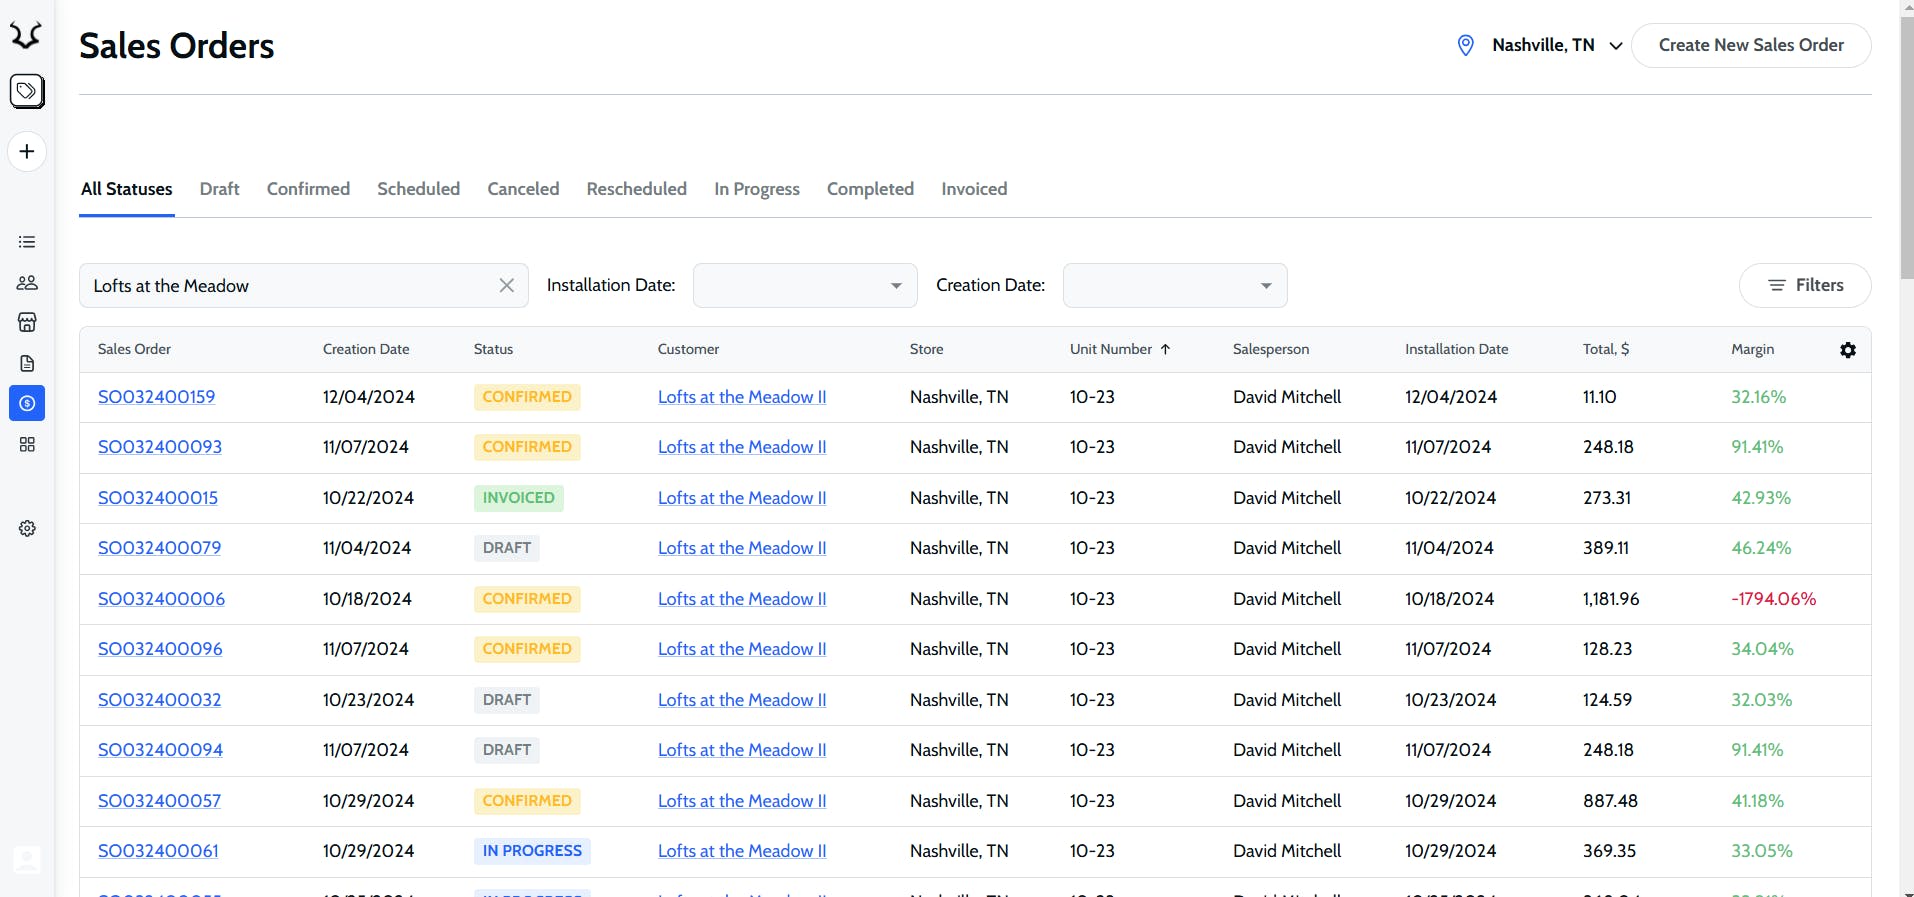Image resolution: width=1914 pixels, height=897 pixels.
Task: Click the -1794.06% margin value
Action: (1773, 599)
